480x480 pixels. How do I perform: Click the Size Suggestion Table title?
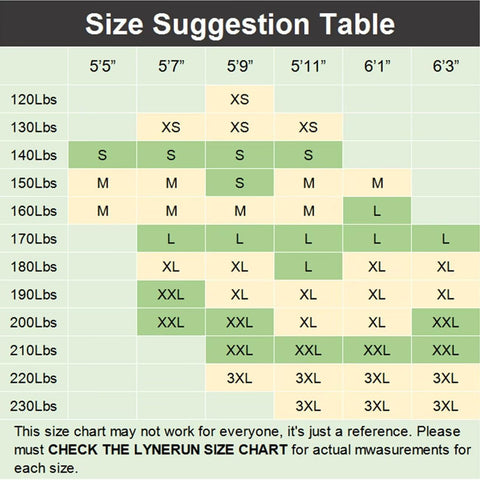point(240,24)
